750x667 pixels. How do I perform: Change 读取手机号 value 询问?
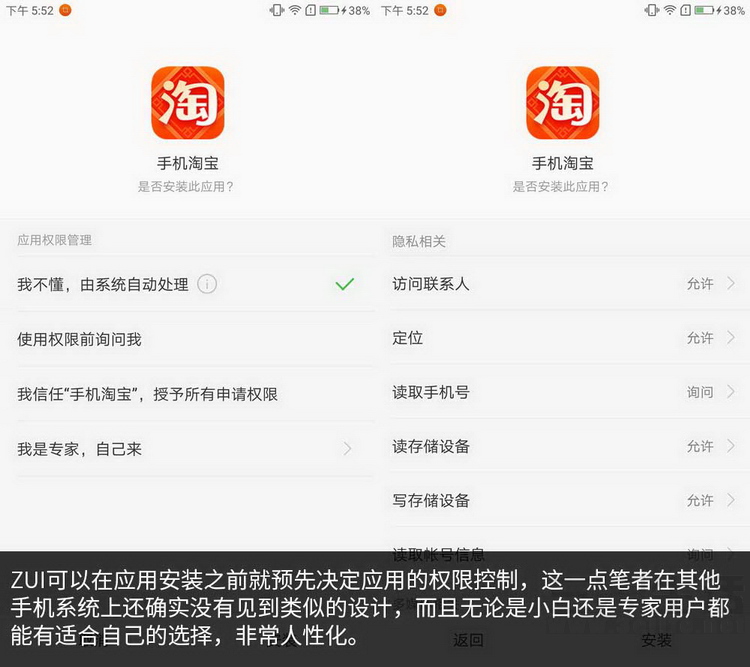click(x=700, y=392)
